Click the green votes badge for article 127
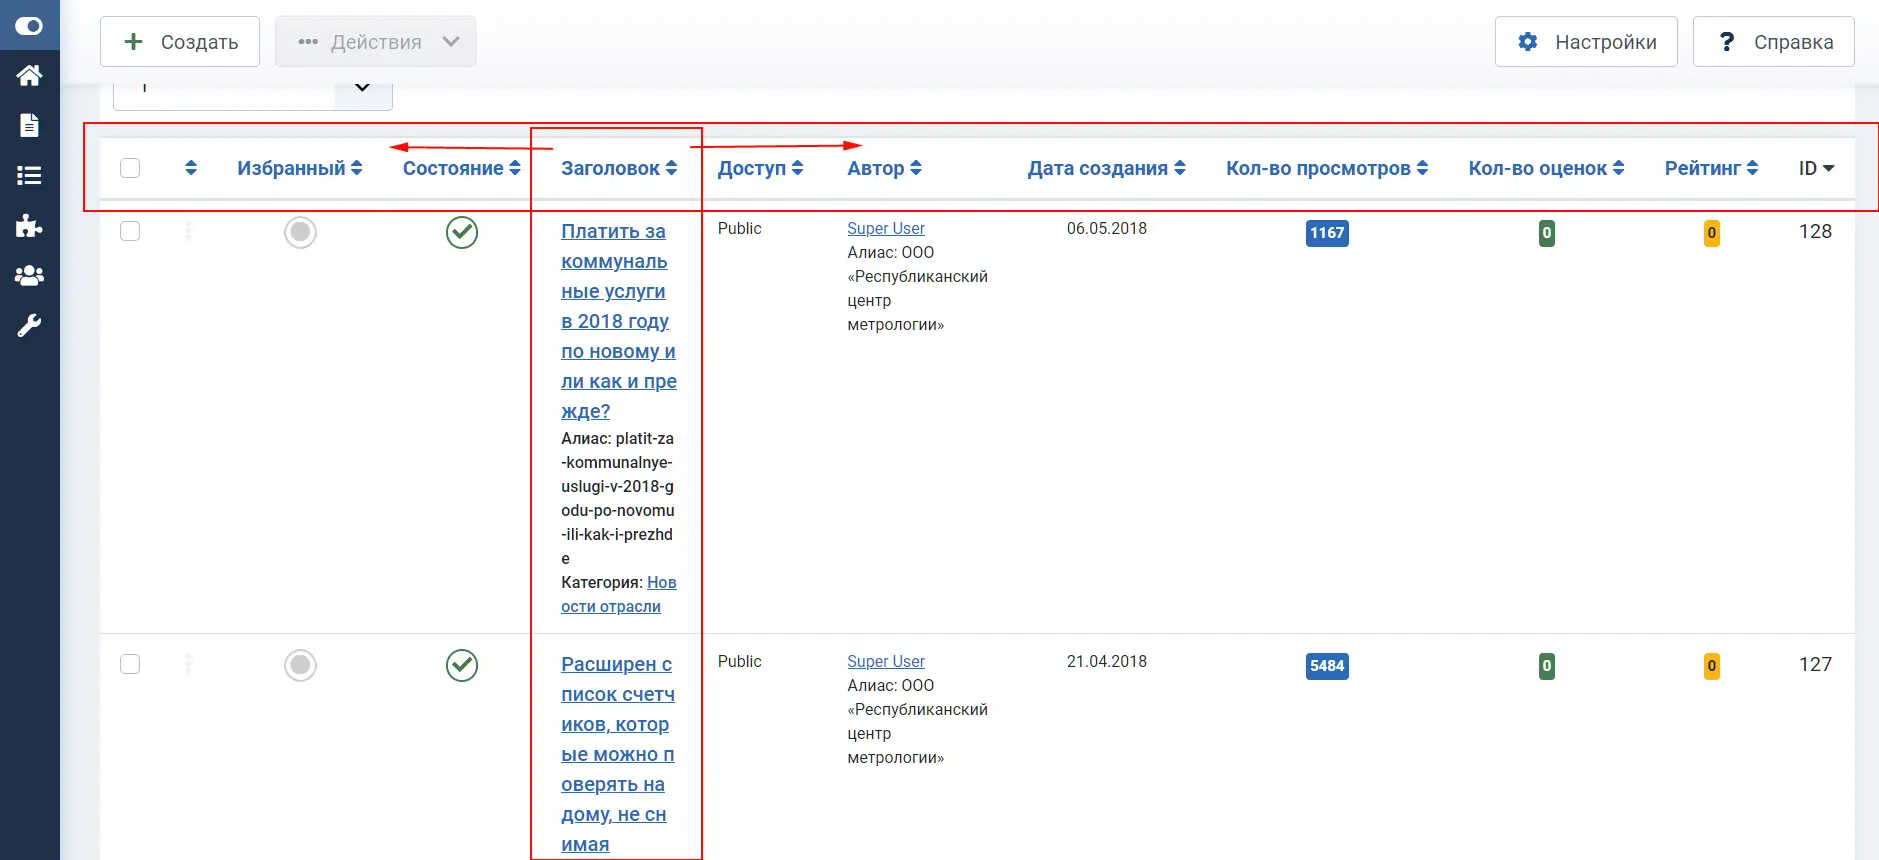Viewport: 1879px width, 860px height. click(x=1547, y=666)
